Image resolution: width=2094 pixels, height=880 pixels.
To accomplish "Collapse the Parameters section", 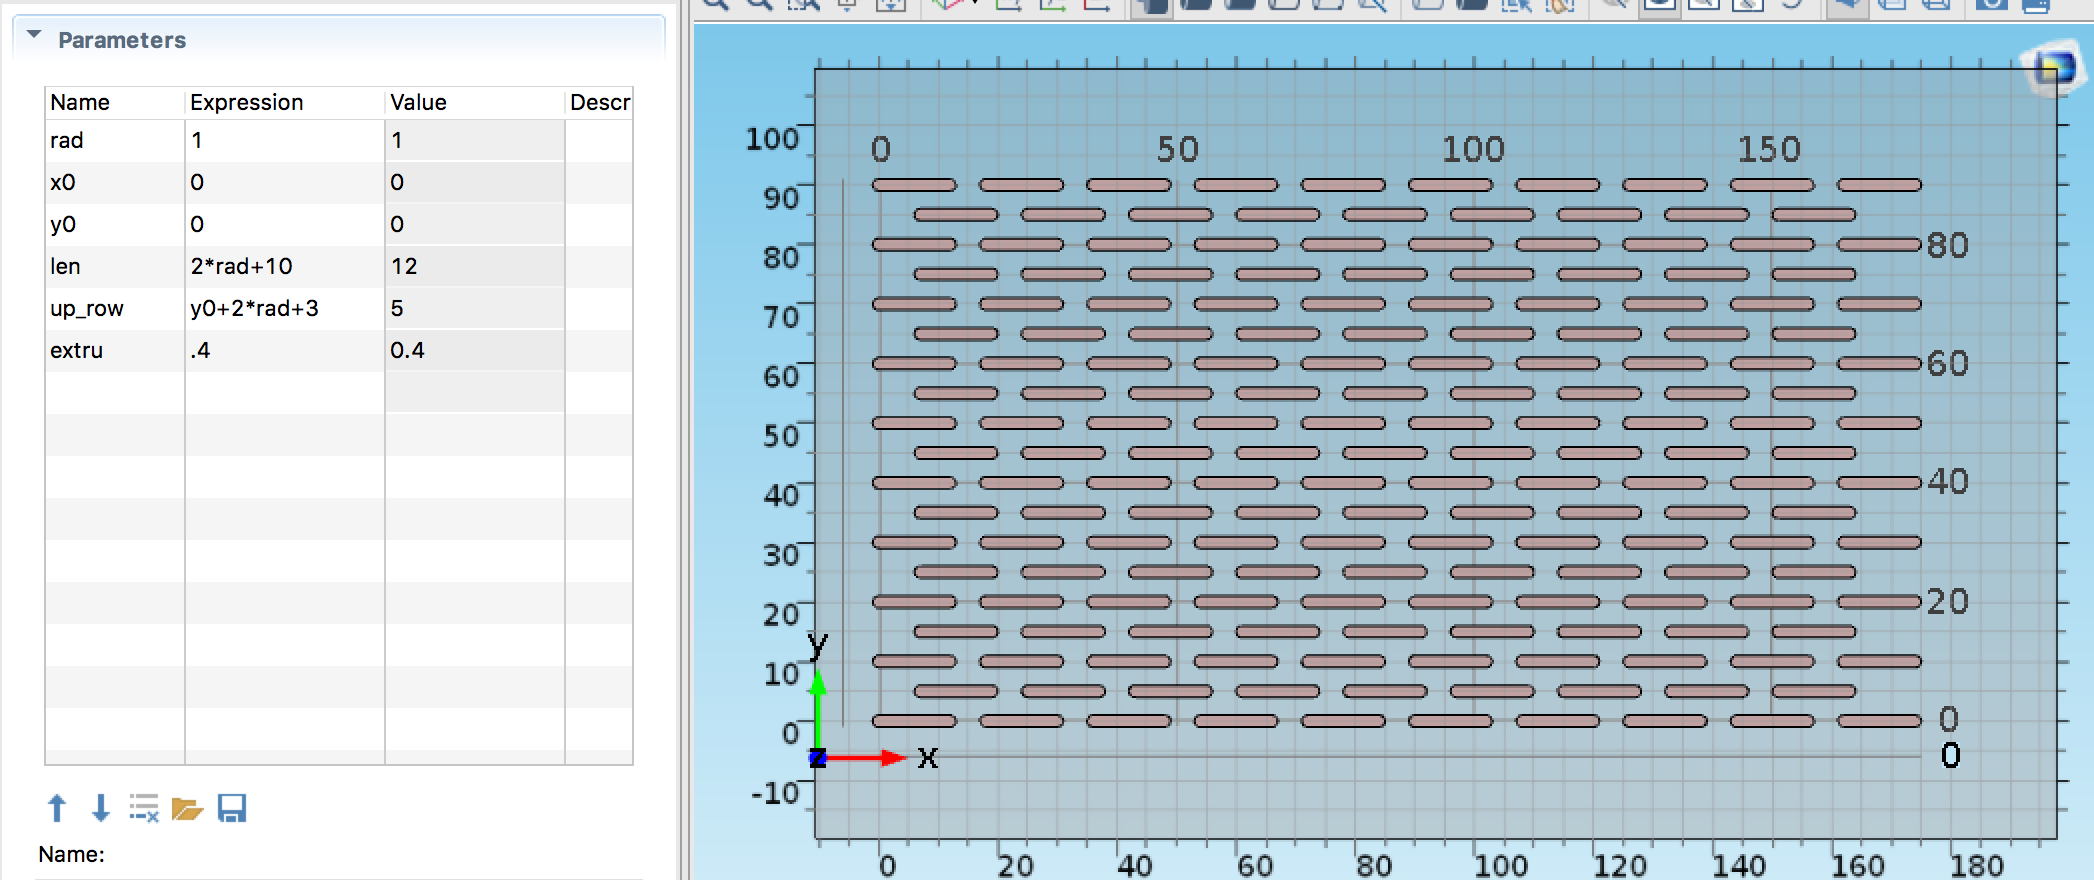I will pyautogui.click(x=34, y=36).
